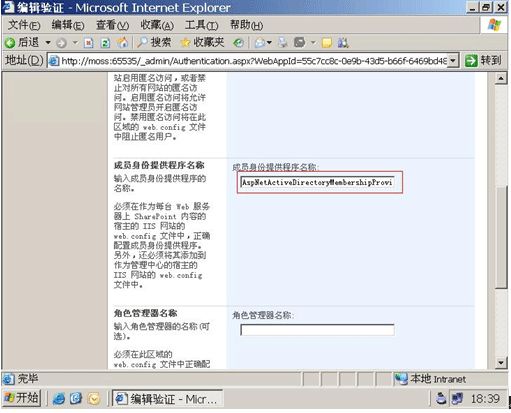Click the second Quick Launch icon
511x413 pixels.
[x=76, y=399]
